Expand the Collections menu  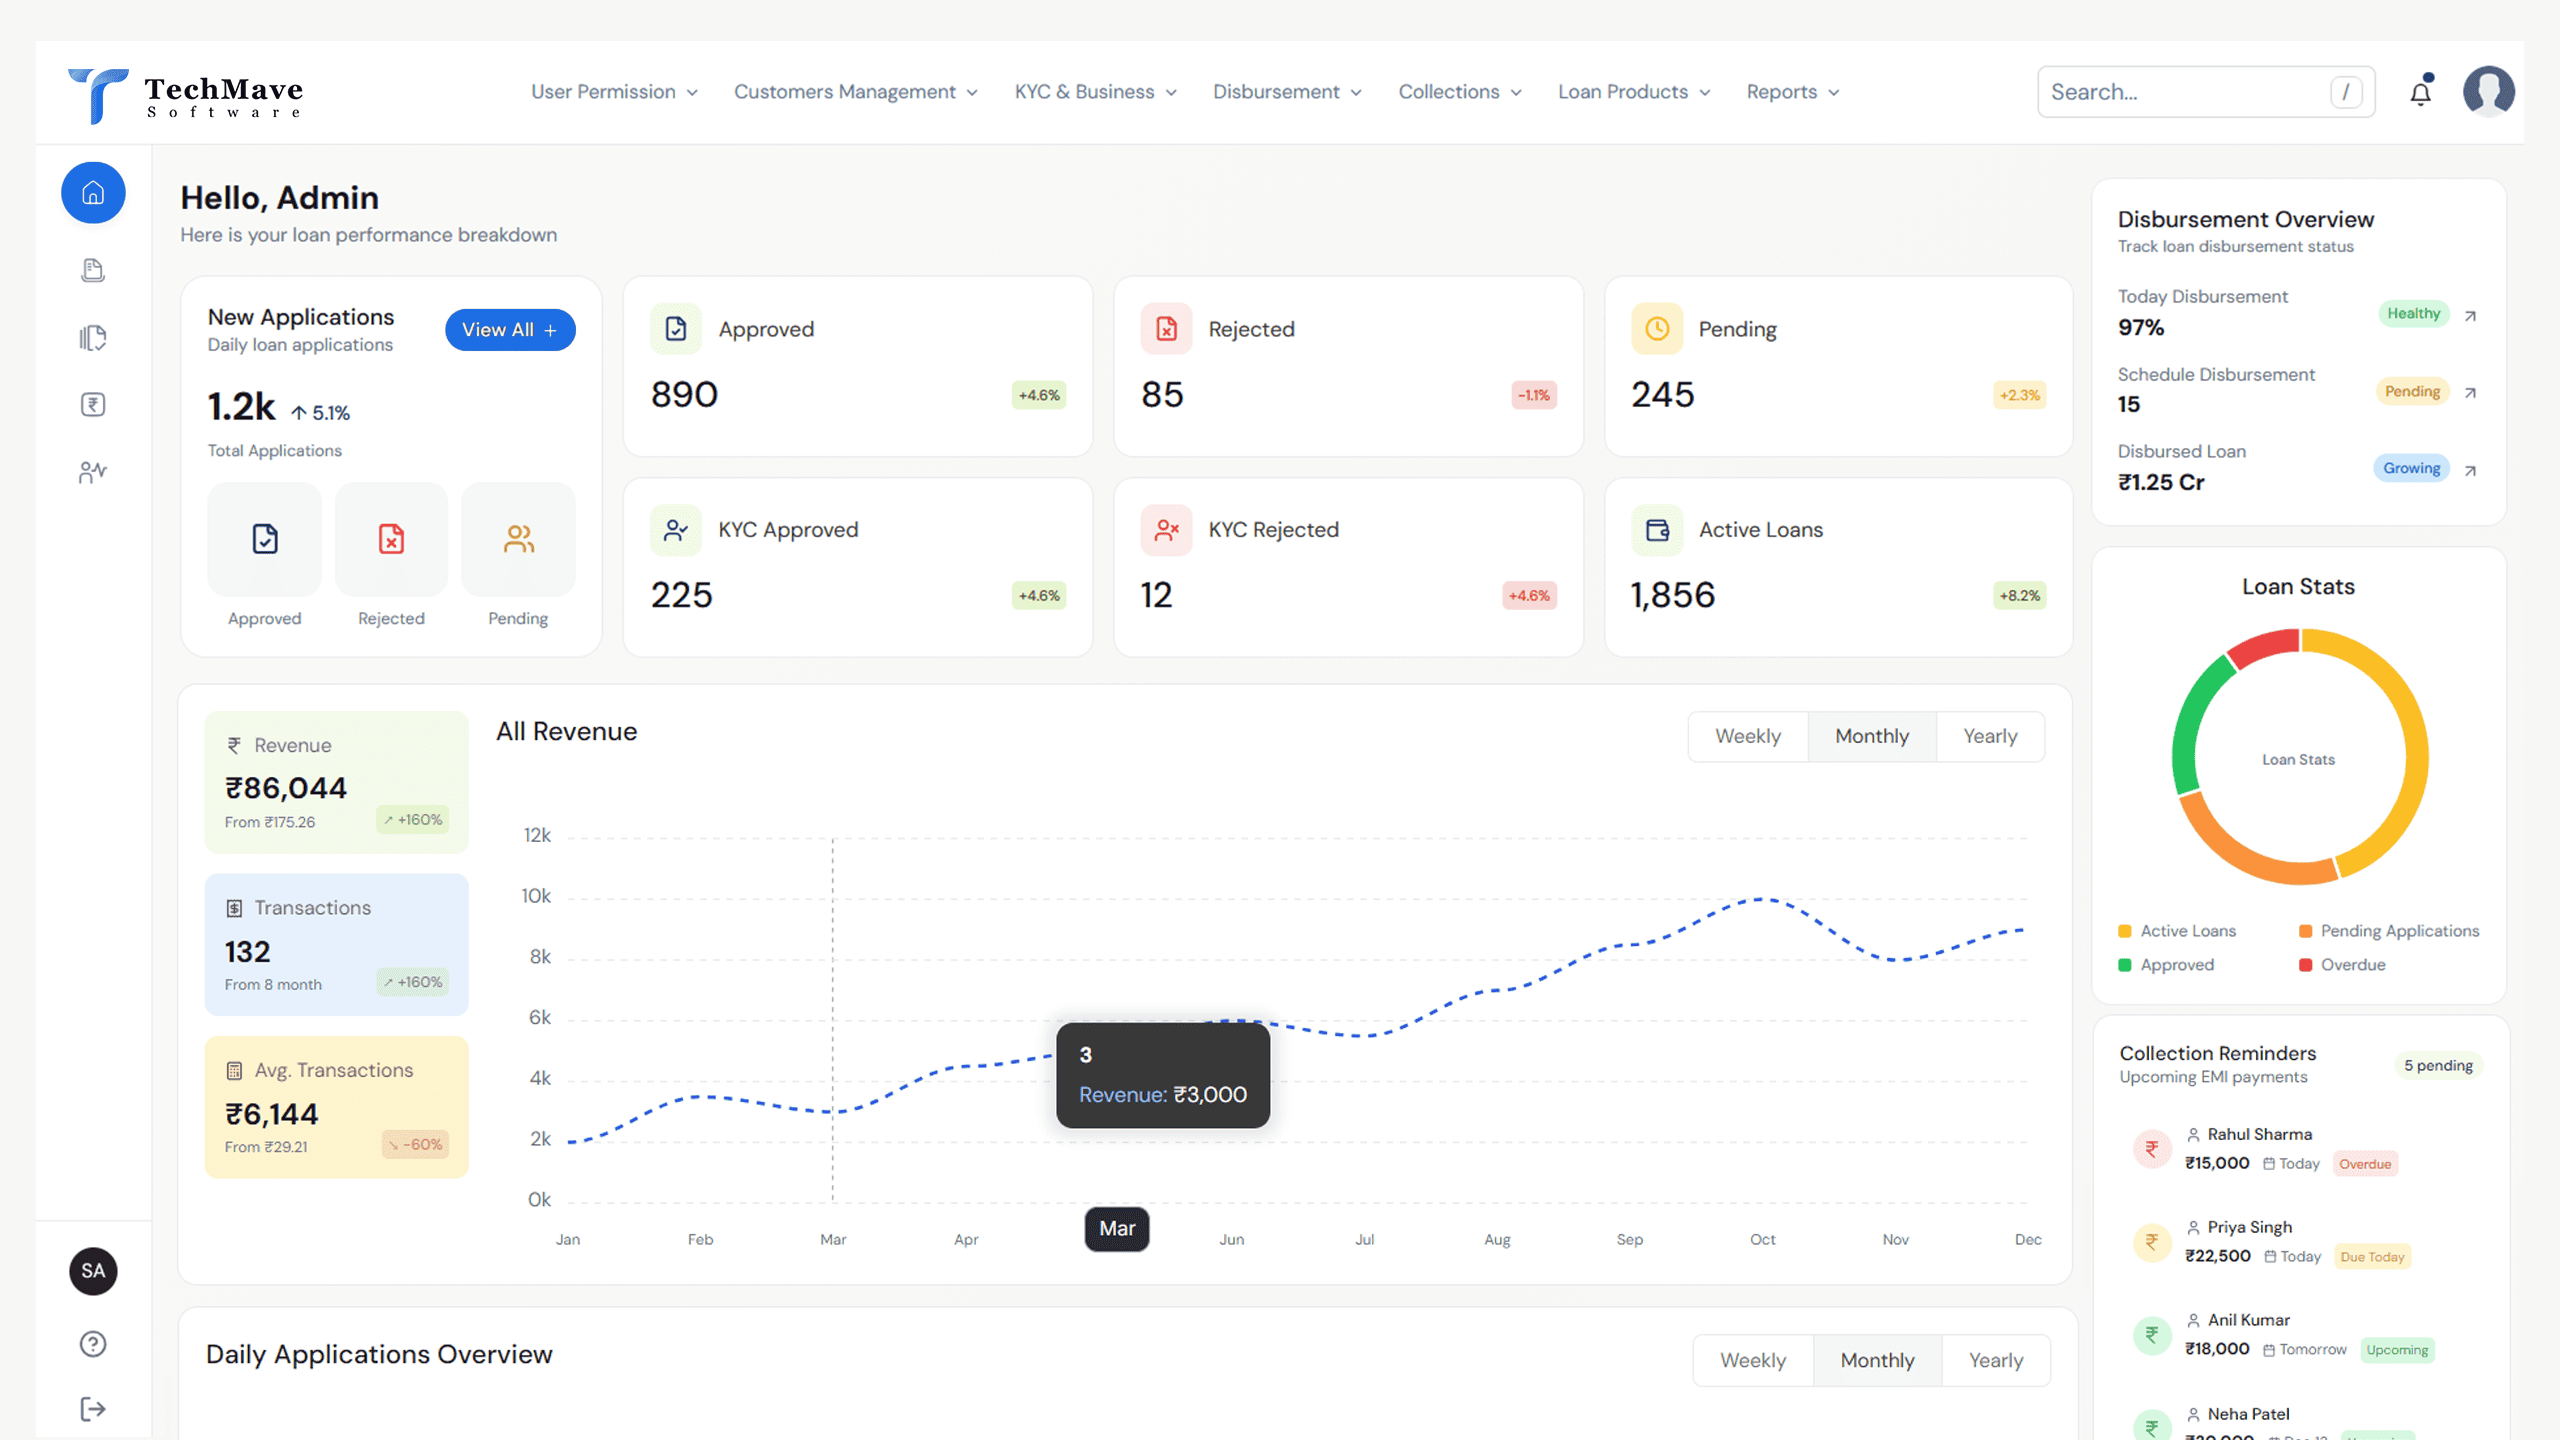point(1460,92)
